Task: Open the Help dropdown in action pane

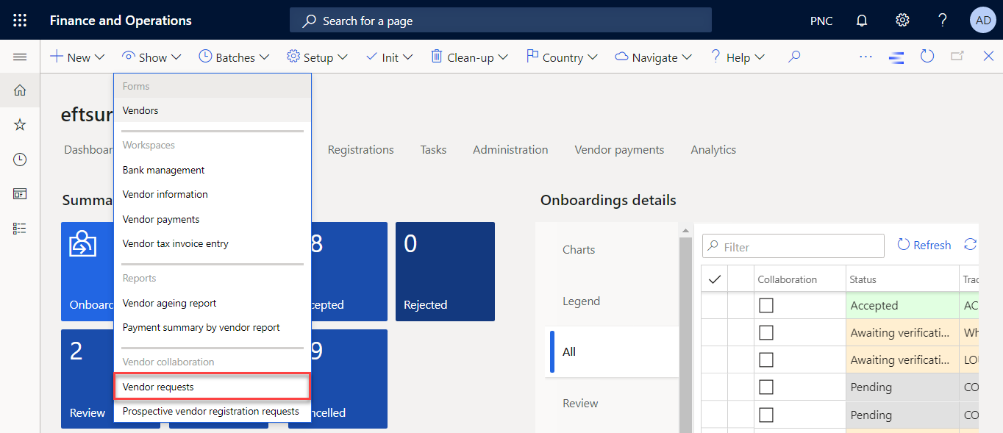Action: point(738,58)
